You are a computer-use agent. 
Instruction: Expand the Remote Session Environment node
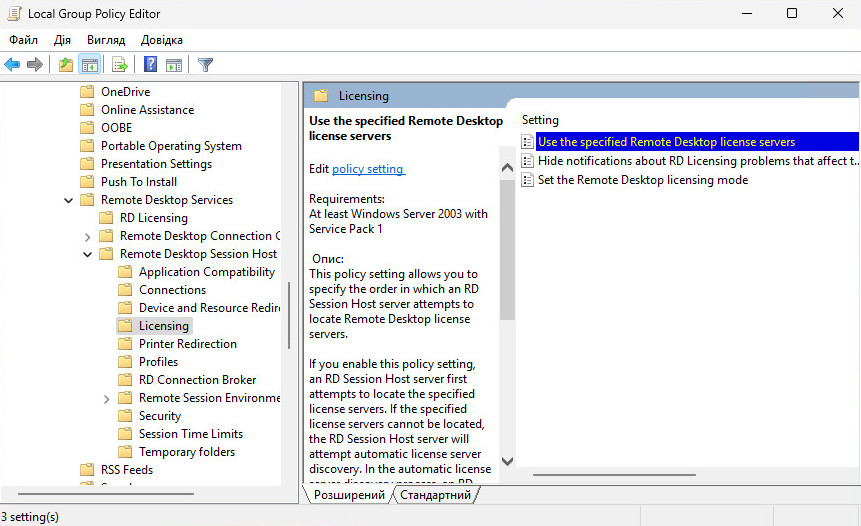pyautogui.click(x=107, y=399)
